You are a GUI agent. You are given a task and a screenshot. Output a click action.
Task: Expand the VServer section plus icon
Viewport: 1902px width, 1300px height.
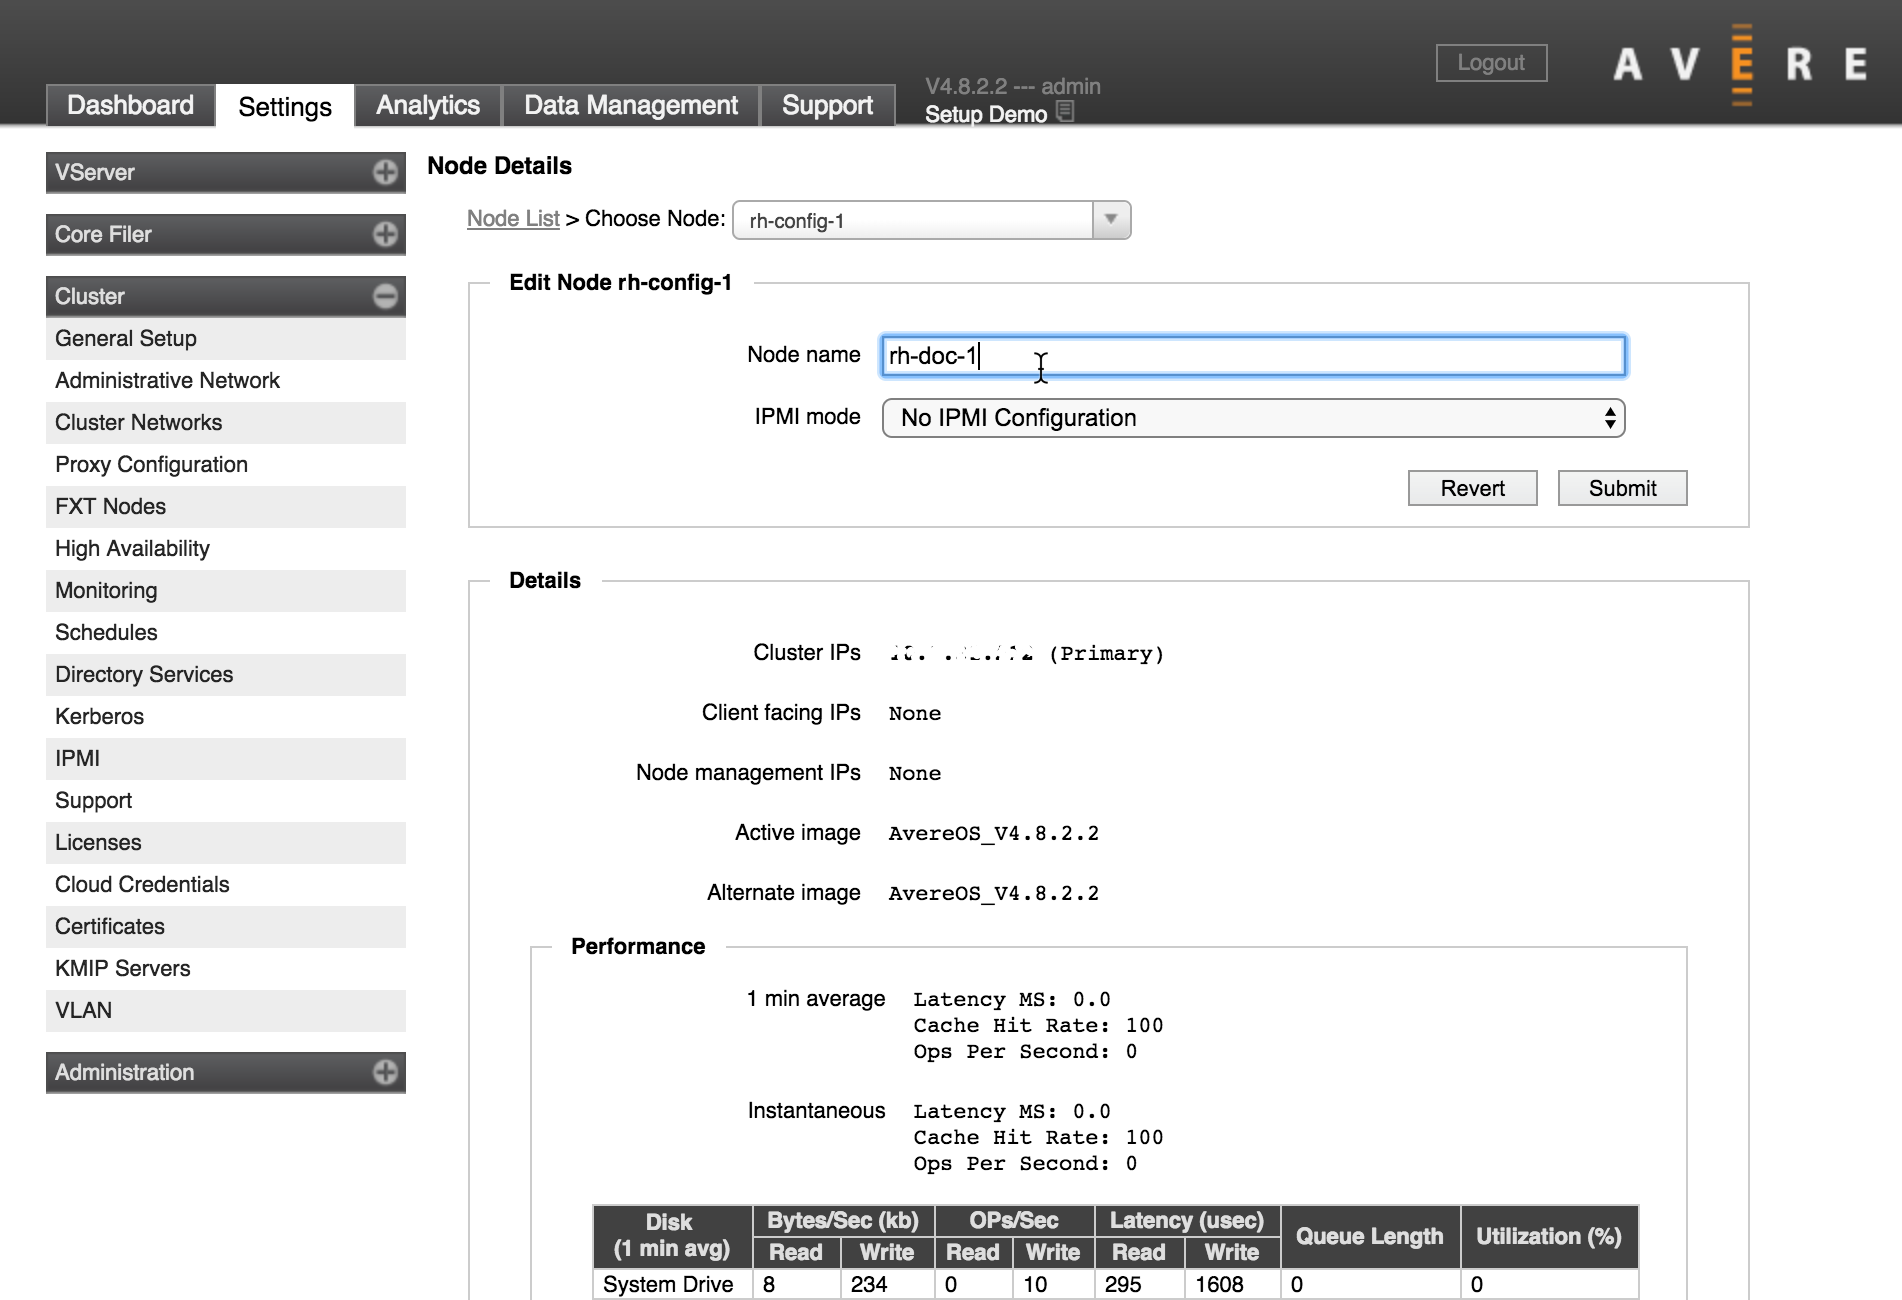(385, 172)
